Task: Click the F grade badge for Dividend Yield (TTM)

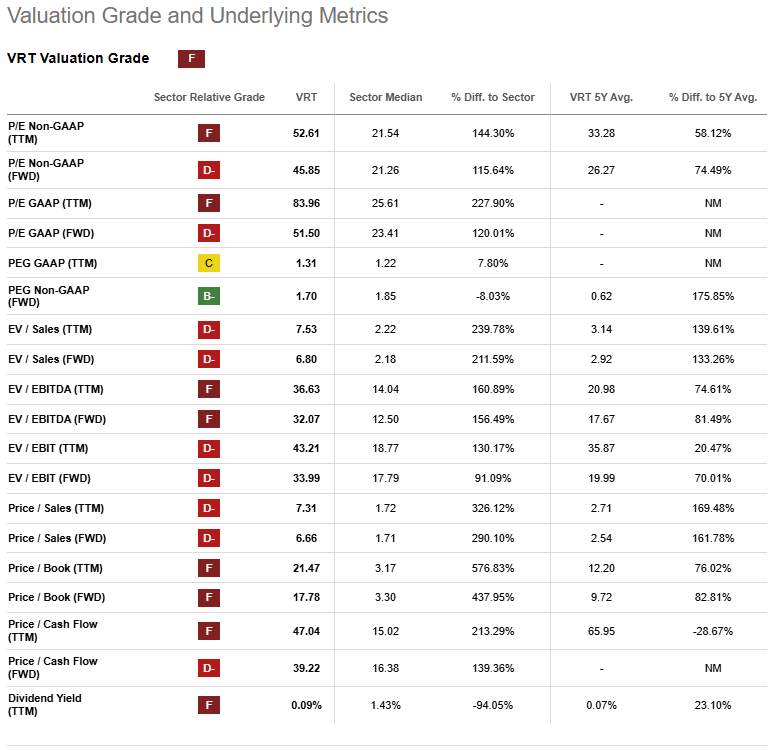Action: pyautogui.click(x=209, y=705)
